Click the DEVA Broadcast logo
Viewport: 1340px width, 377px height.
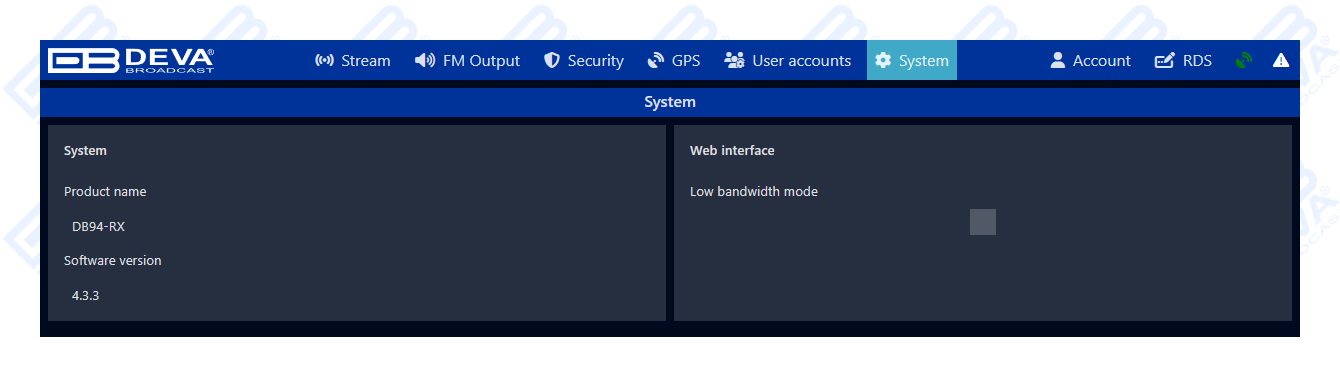[131, 60]
